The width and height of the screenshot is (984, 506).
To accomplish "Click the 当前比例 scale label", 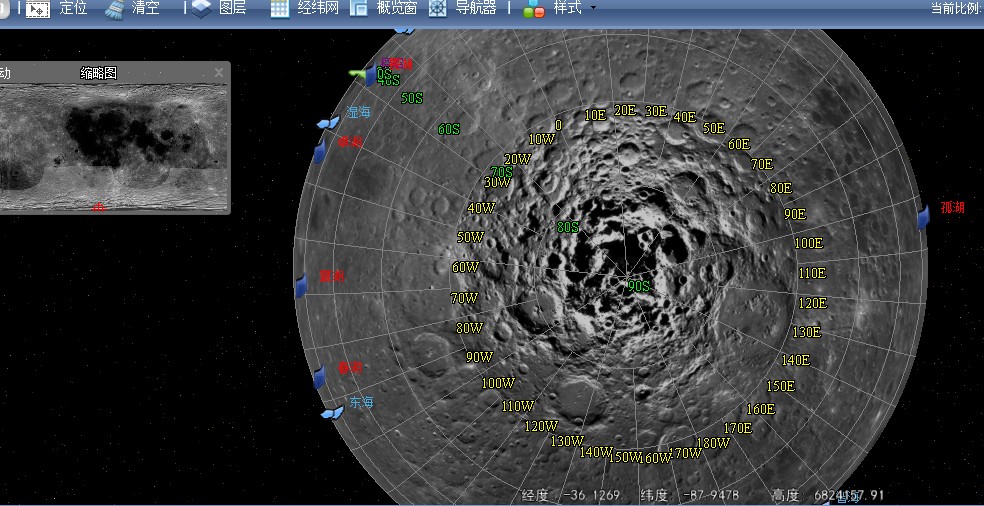I will (956, 9).
